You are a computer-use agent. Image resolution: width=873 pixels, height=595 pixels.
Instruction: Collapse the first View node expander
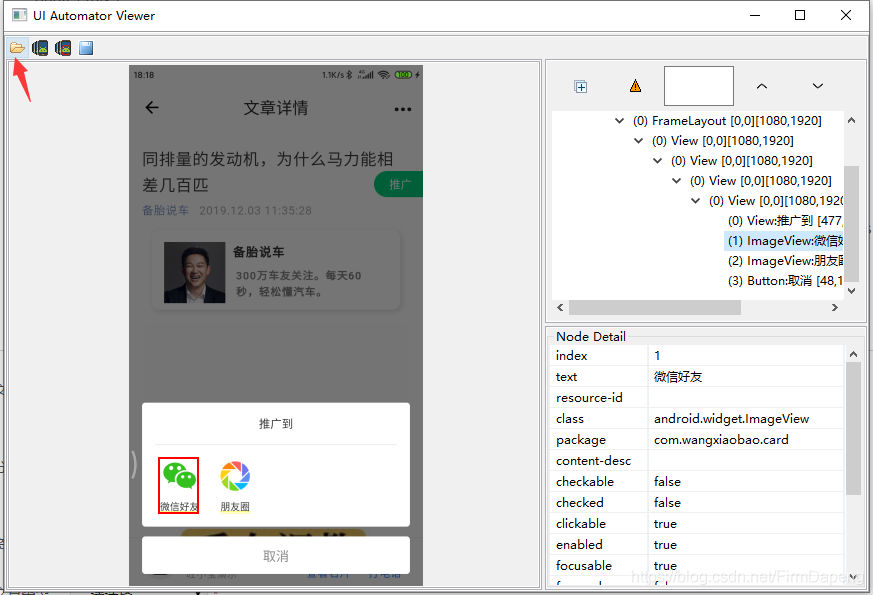[x=638, y=140]
